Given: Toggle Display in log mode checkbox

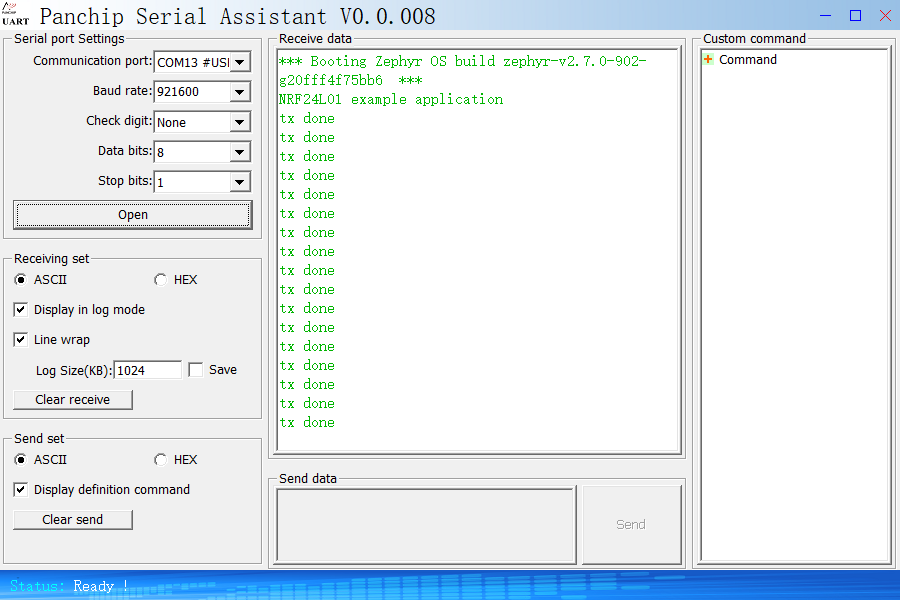Looking at the screenshot, I should 21,309.
